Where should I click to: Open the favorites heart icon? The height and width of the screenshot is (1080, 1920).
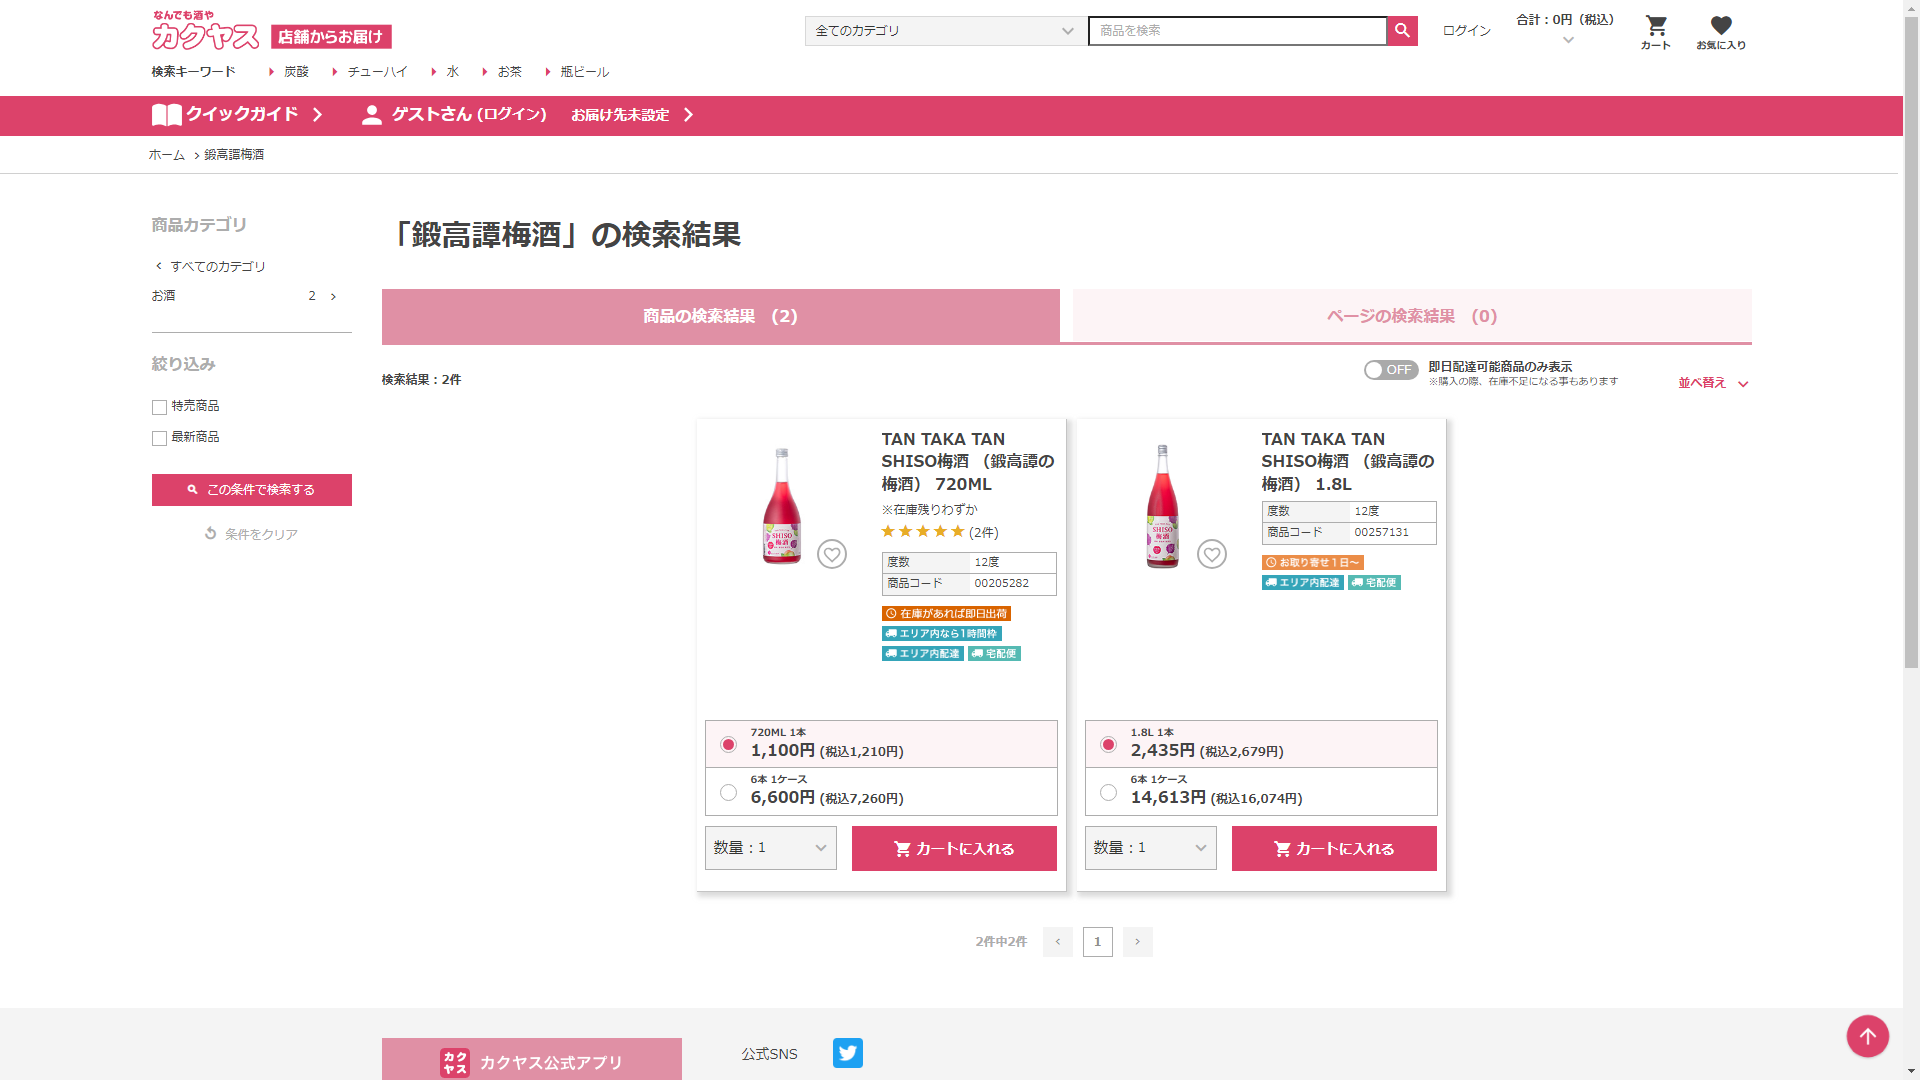click(1721, 32)
